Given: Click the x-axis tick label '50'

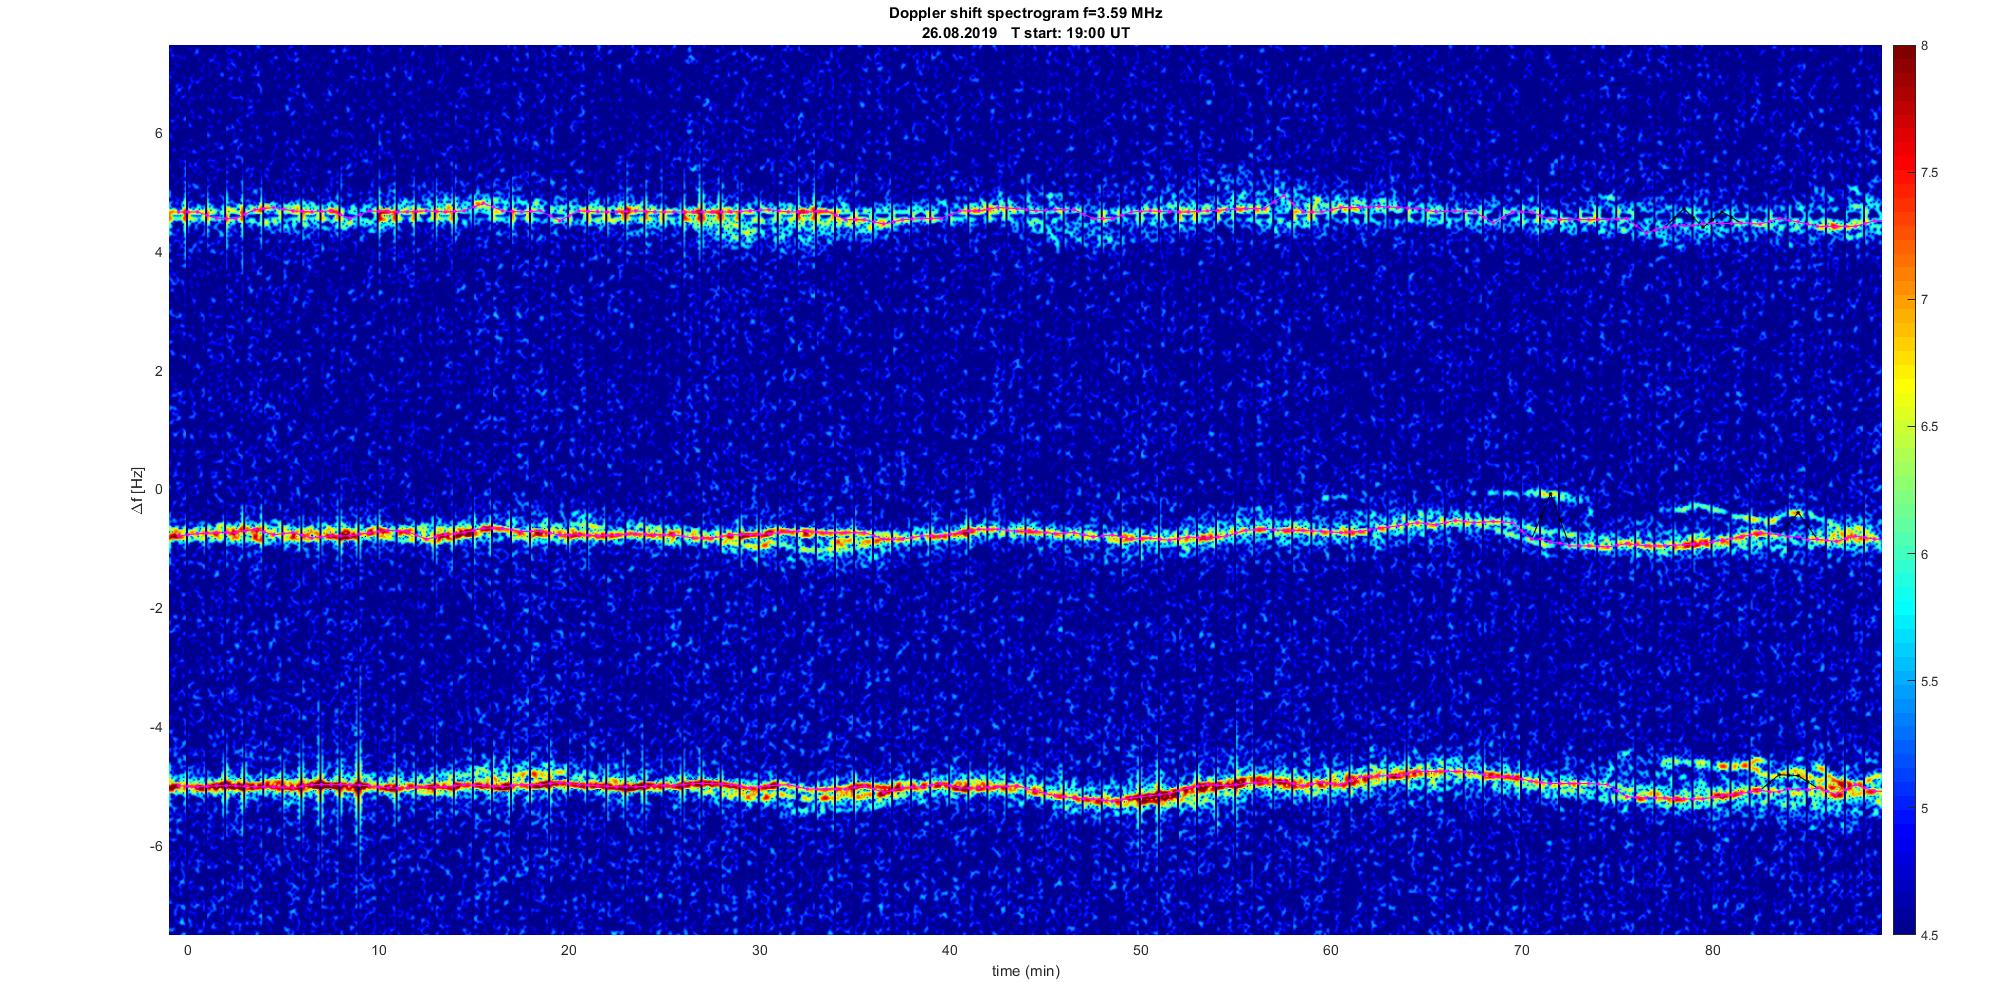Looking at the screenshot, I should [x=1140, y=950].
